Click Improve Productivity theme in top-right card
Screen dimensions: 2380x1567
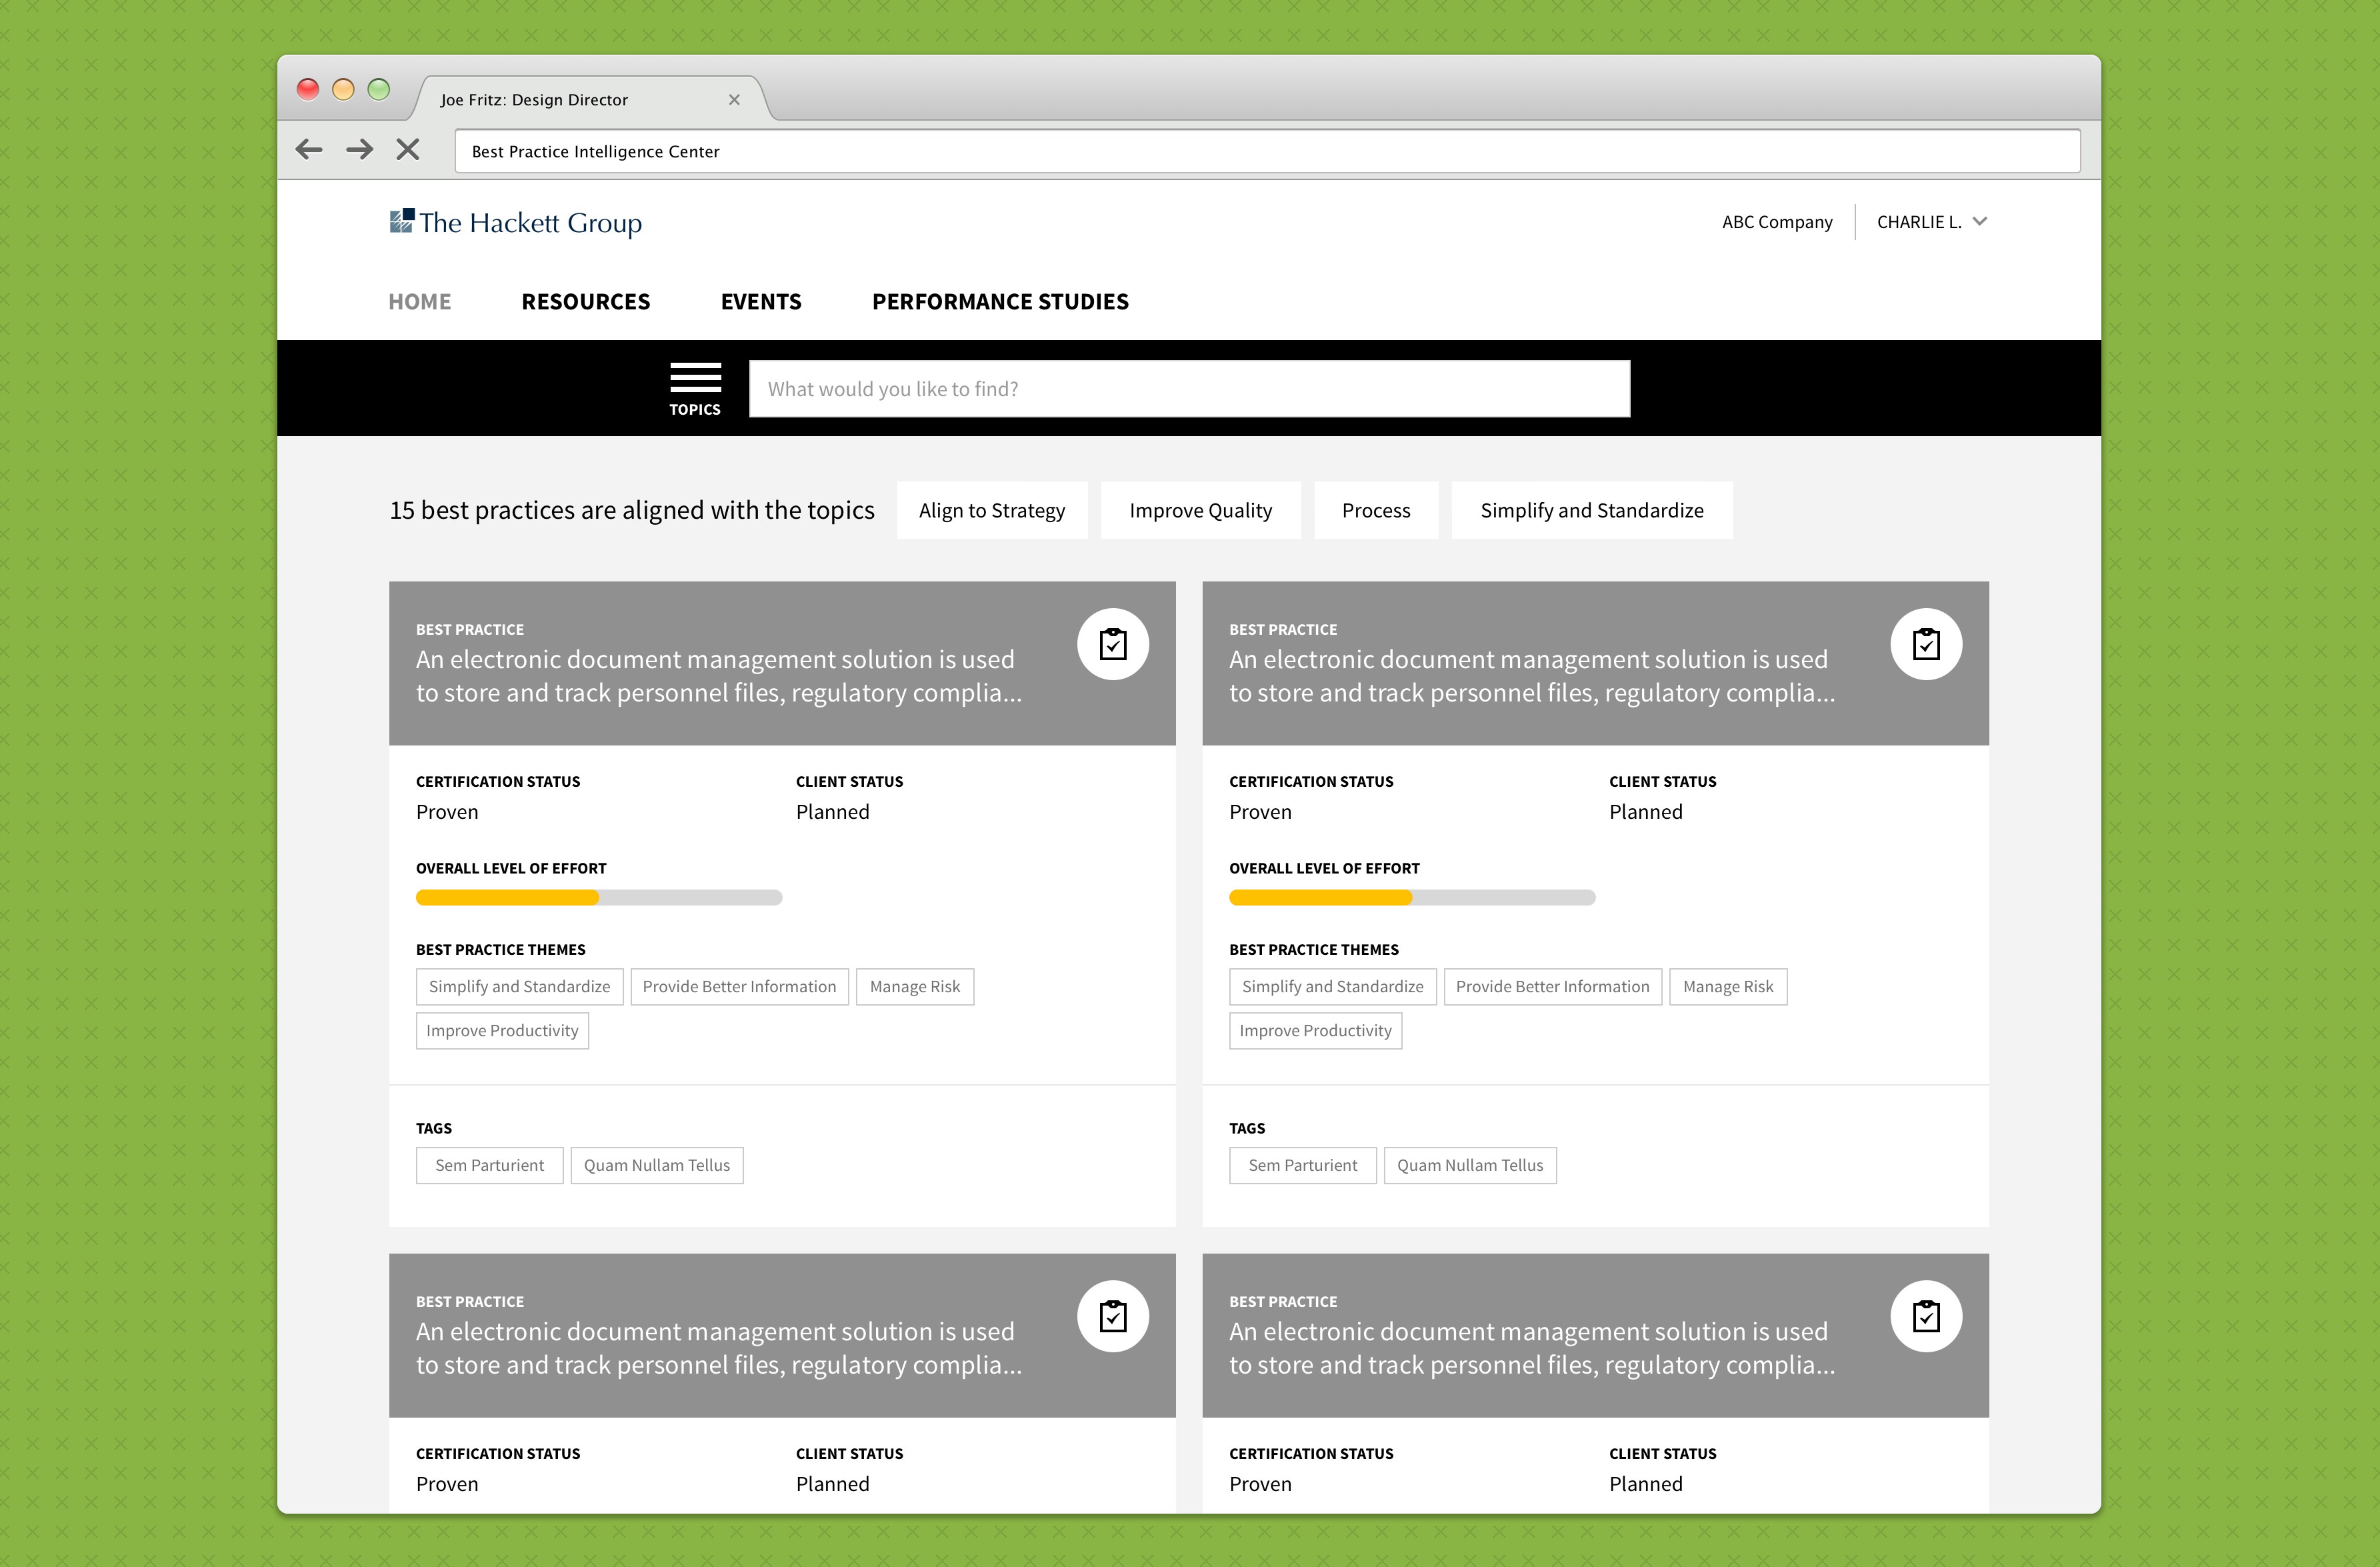click(x=1315, y=1031)
